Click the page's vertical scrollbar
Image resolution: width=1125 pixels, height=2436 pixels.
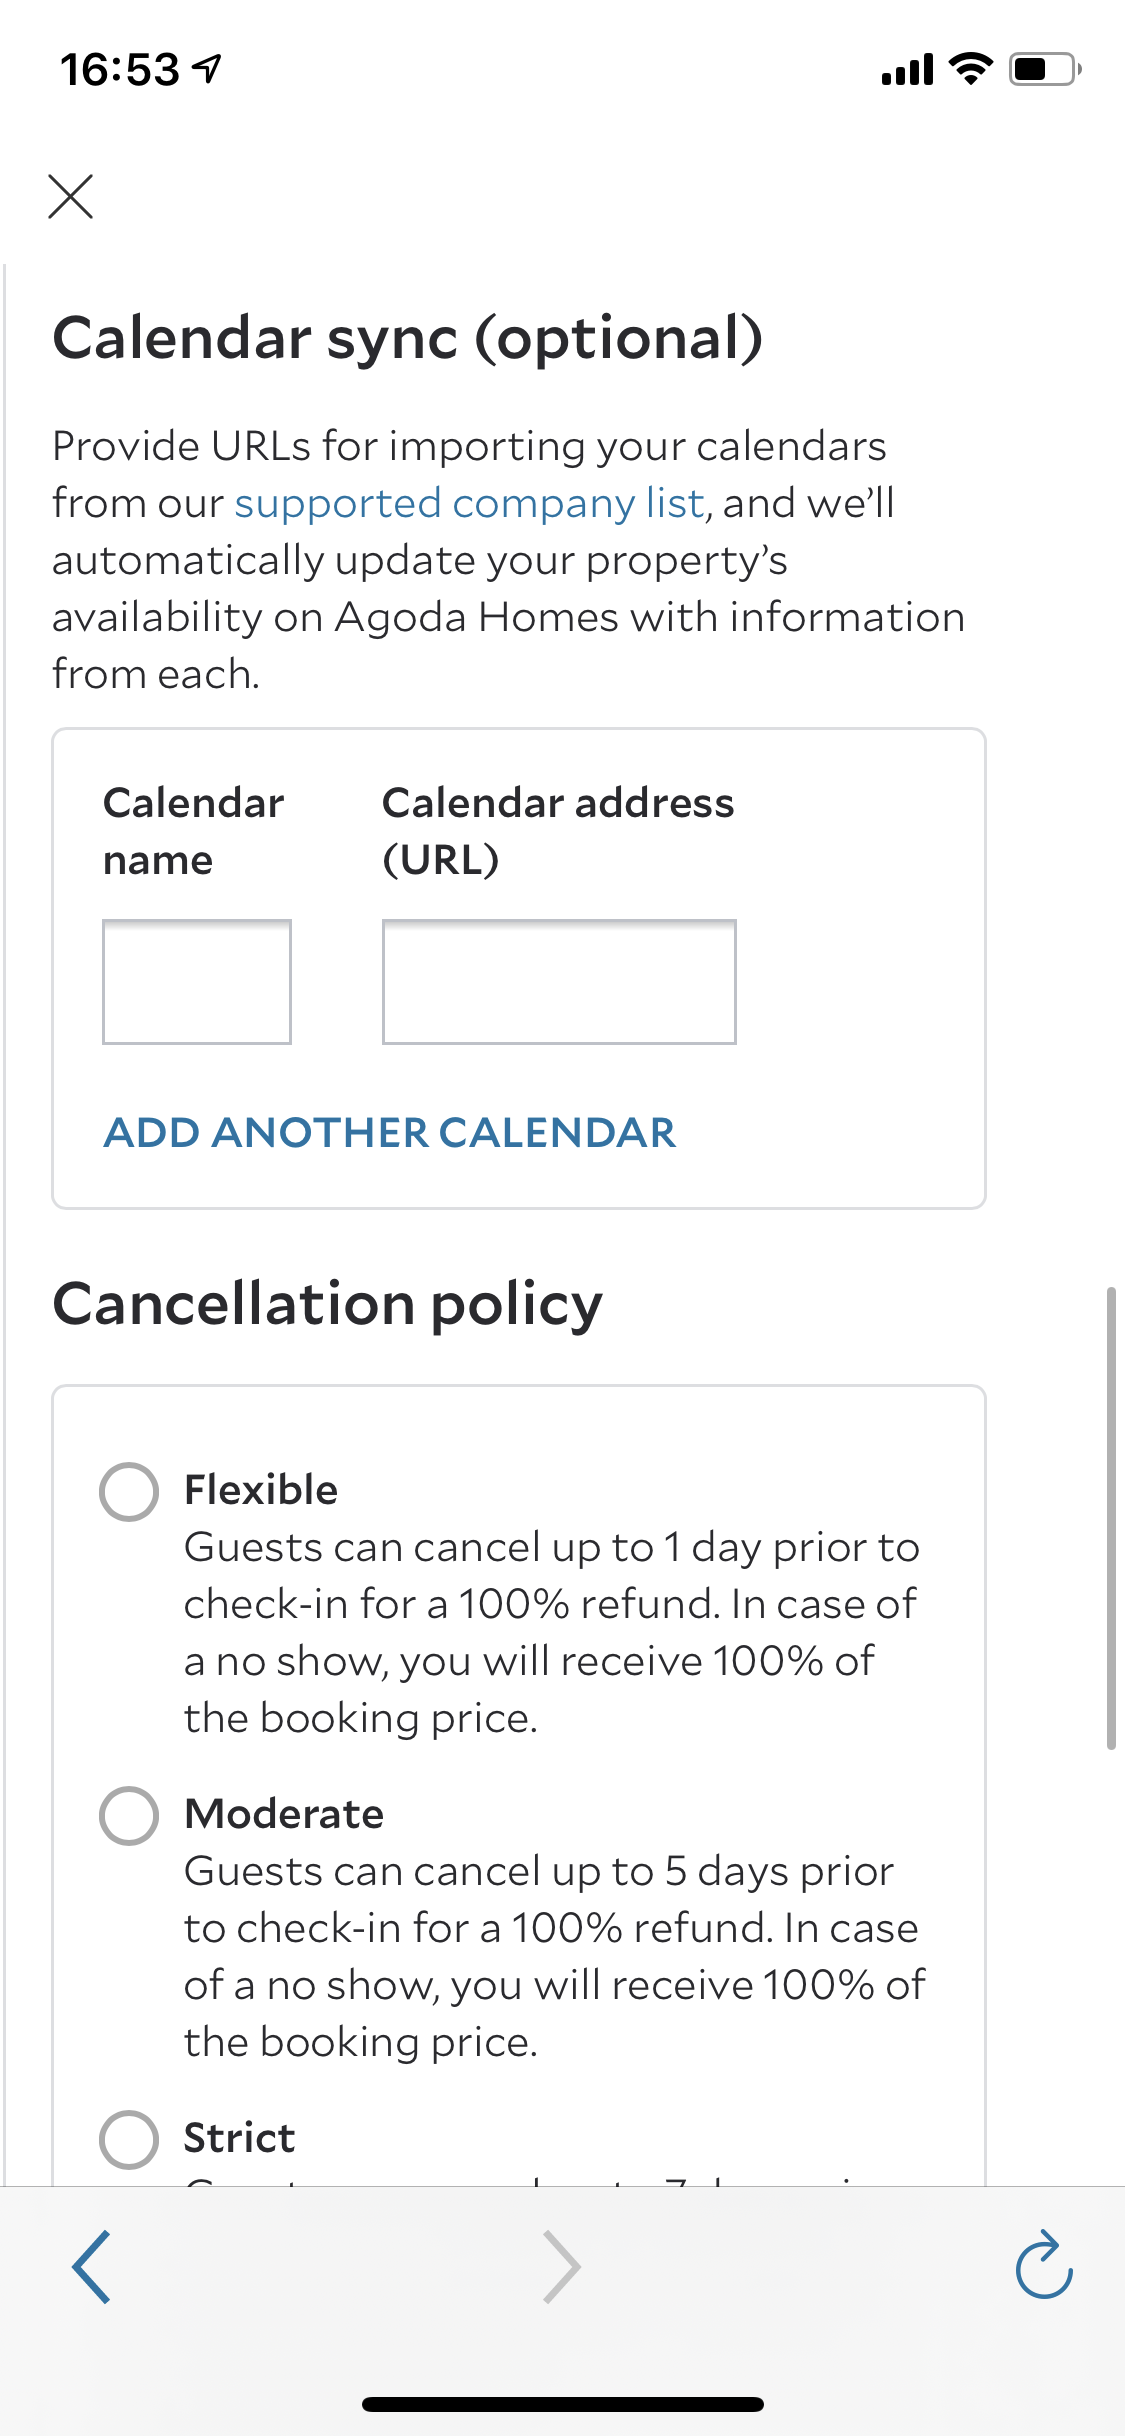pyautogui.click(x=1110, y=1518)
